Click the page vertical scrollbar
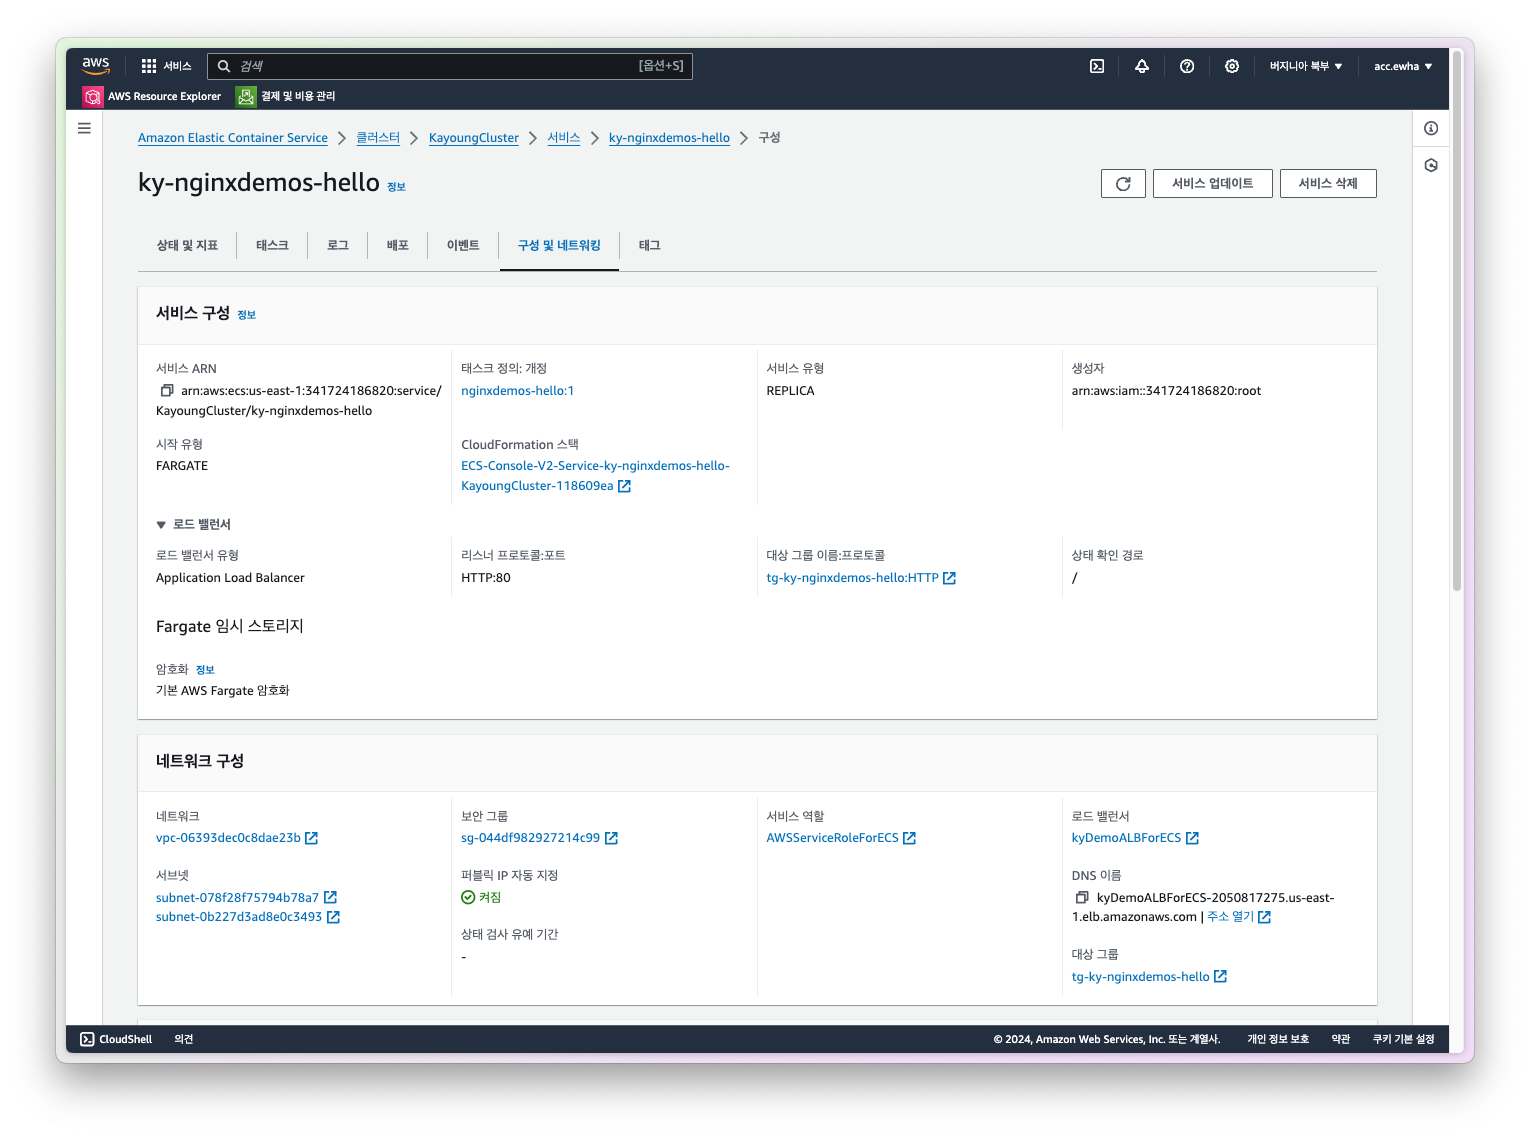The height and width of the screenshot is (1137, 1530). click(x=1457, y=320)
